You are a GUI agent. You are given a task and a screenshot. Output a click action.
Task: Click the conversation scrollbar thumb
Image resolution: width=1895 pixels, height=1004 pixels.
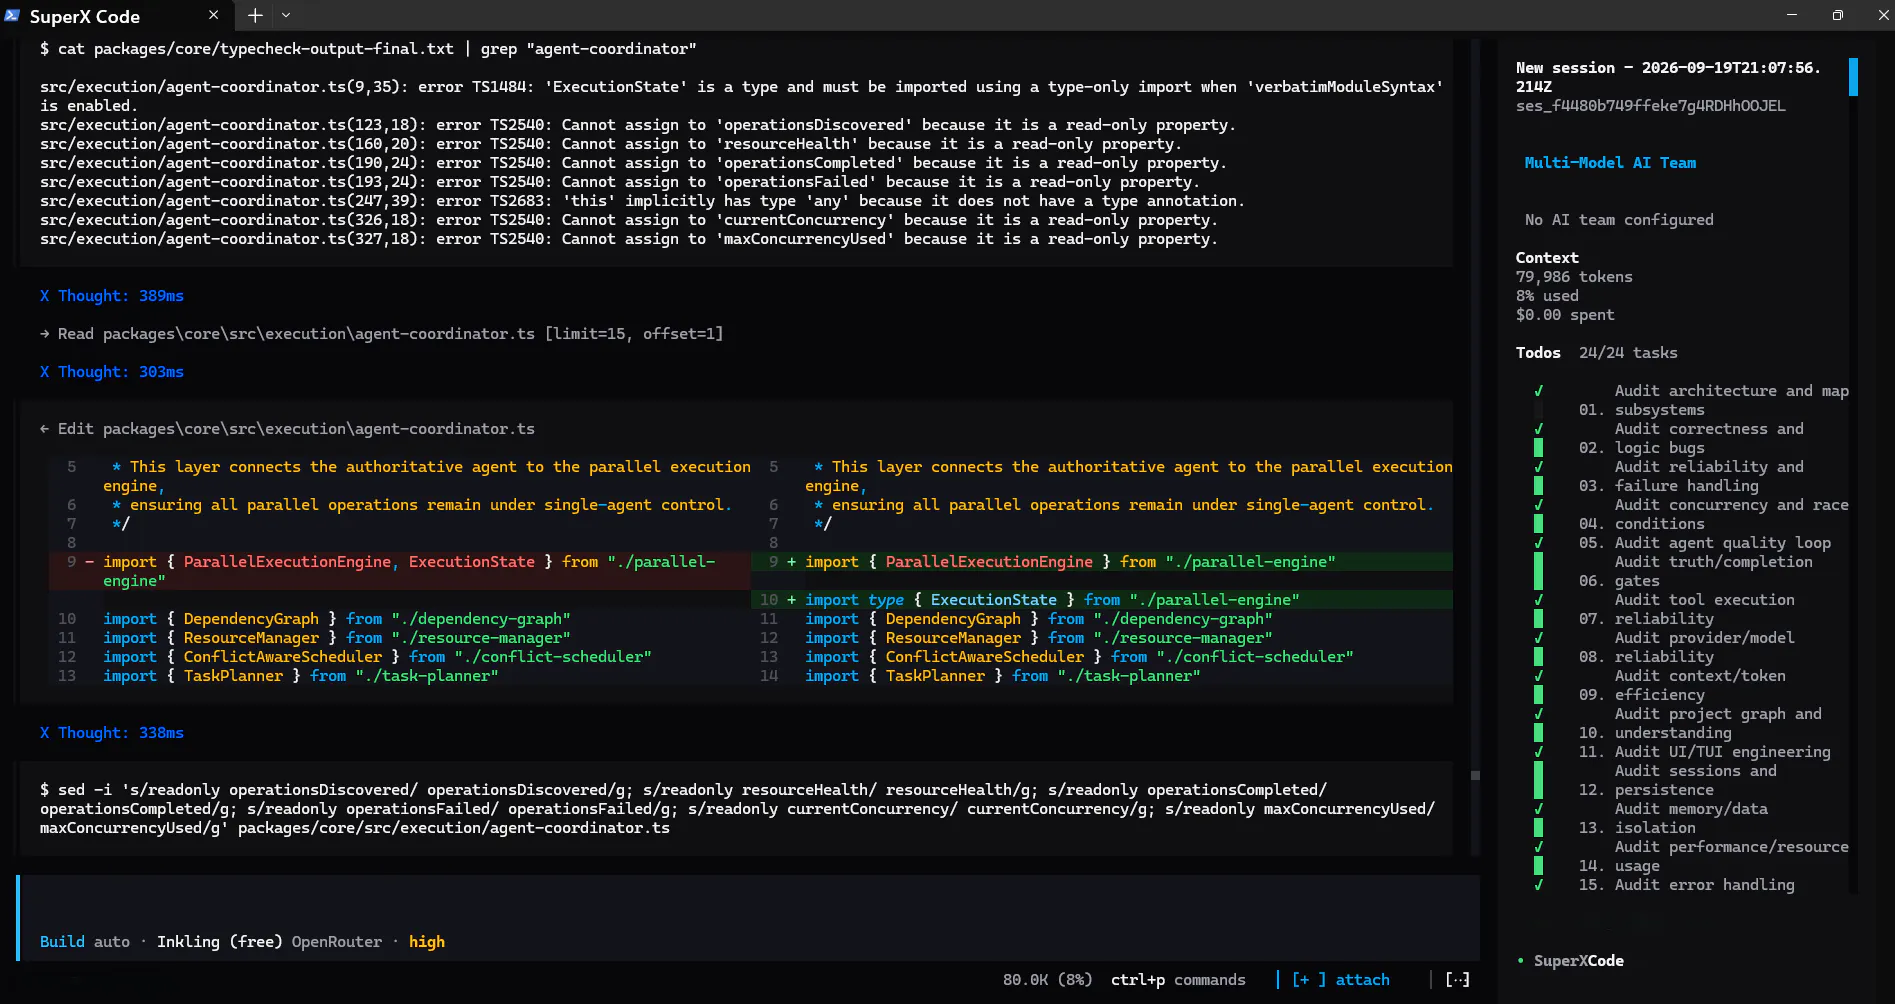tap(1475, 775)
